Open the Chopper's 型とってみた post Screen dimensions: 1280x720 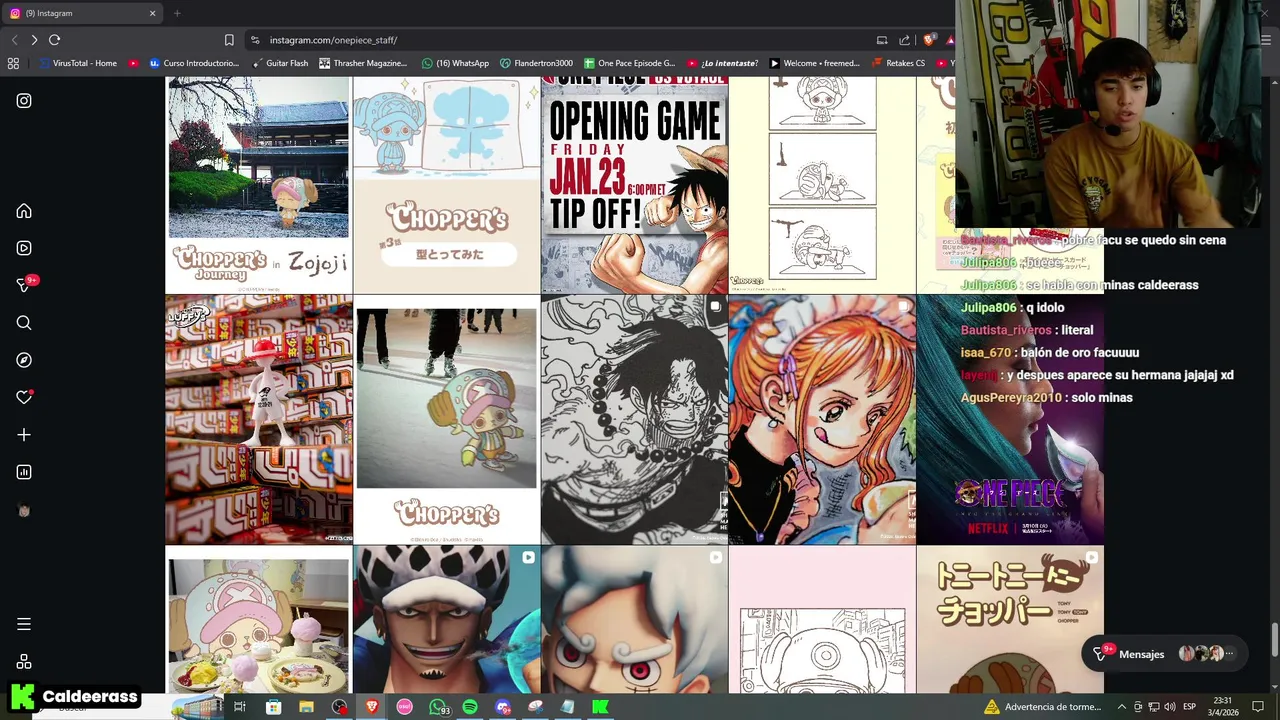[x=447, y=185]
